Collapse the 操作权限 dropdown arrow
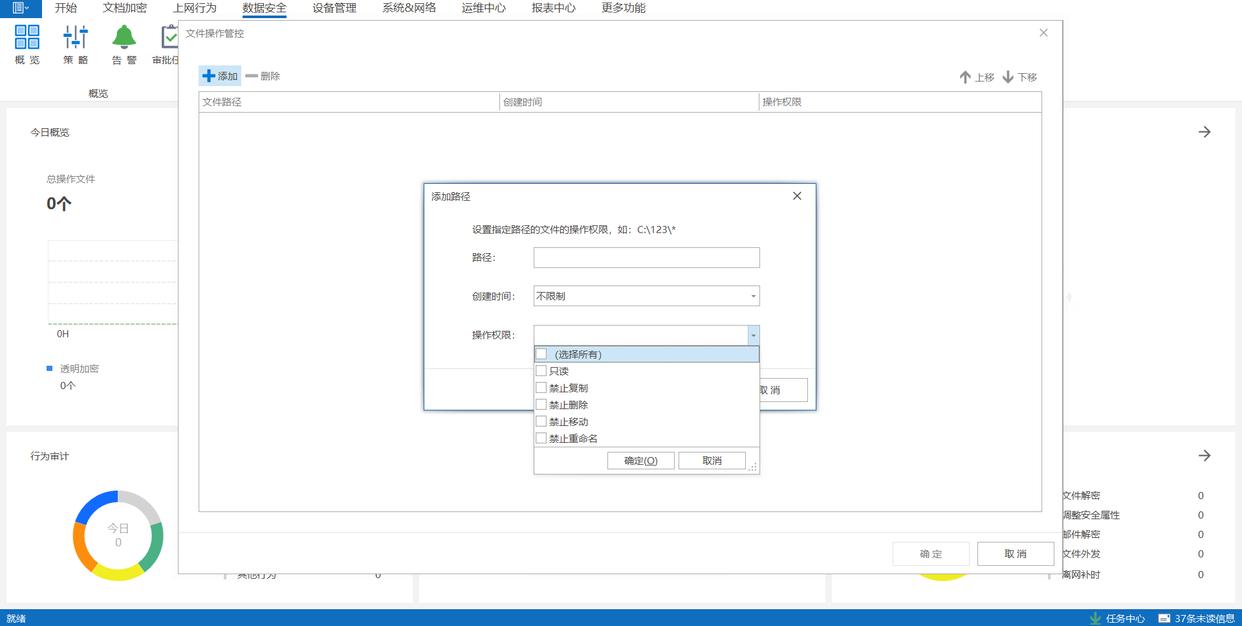This screenshot has height=626, width=1242. pyautogui.click(x=753, y=336)
